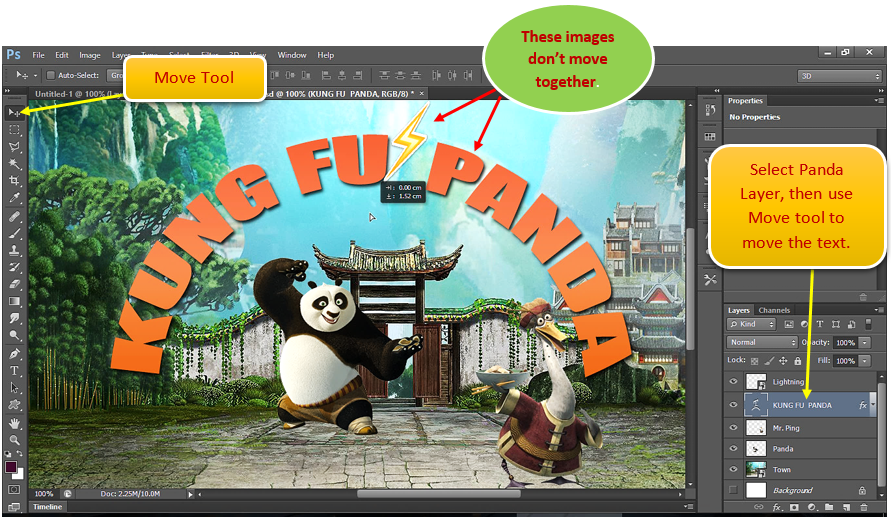Click the foreground color swatch

[x=11, y=467]
